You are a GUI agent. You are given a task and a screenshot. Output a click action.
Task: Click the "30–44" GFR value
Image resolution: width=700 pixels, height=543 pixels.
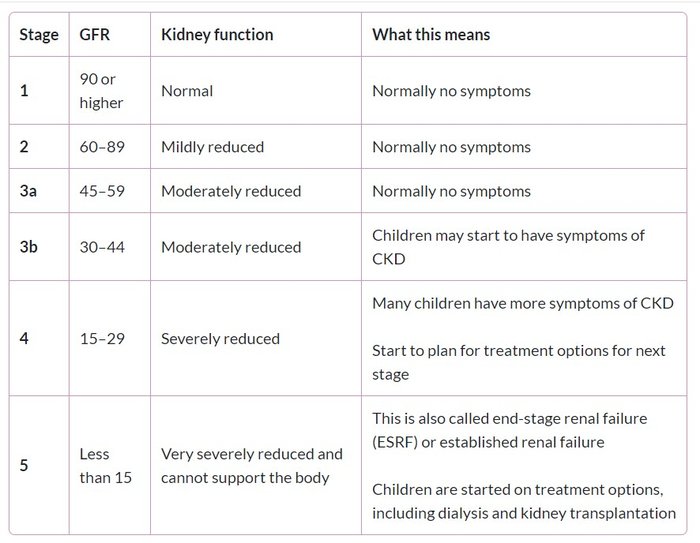click(103, 246)
